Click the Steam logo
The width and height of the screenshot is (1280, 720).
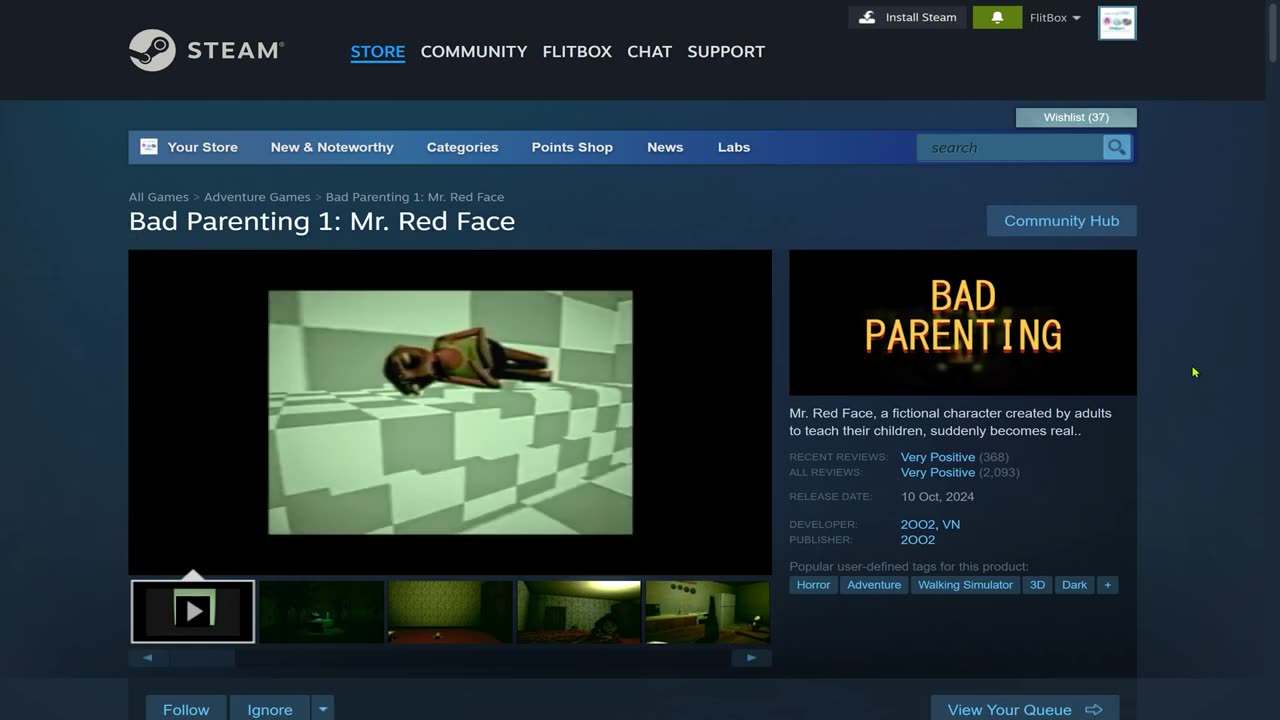point(207,50)
